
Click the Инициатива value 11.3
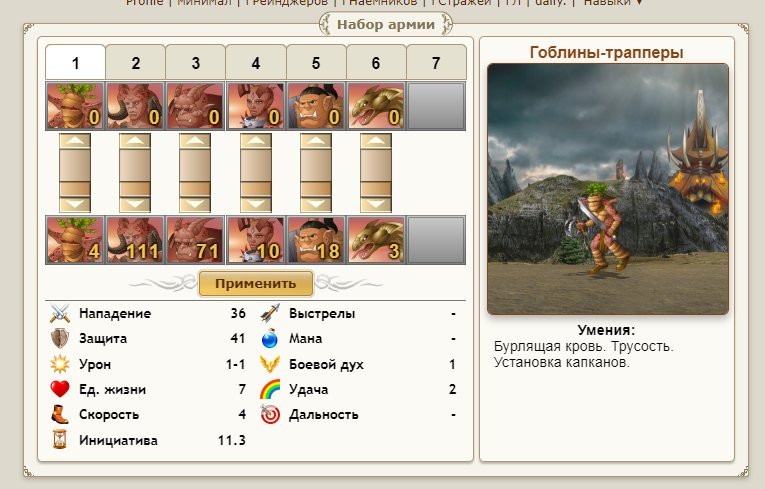tap(231, 440)
